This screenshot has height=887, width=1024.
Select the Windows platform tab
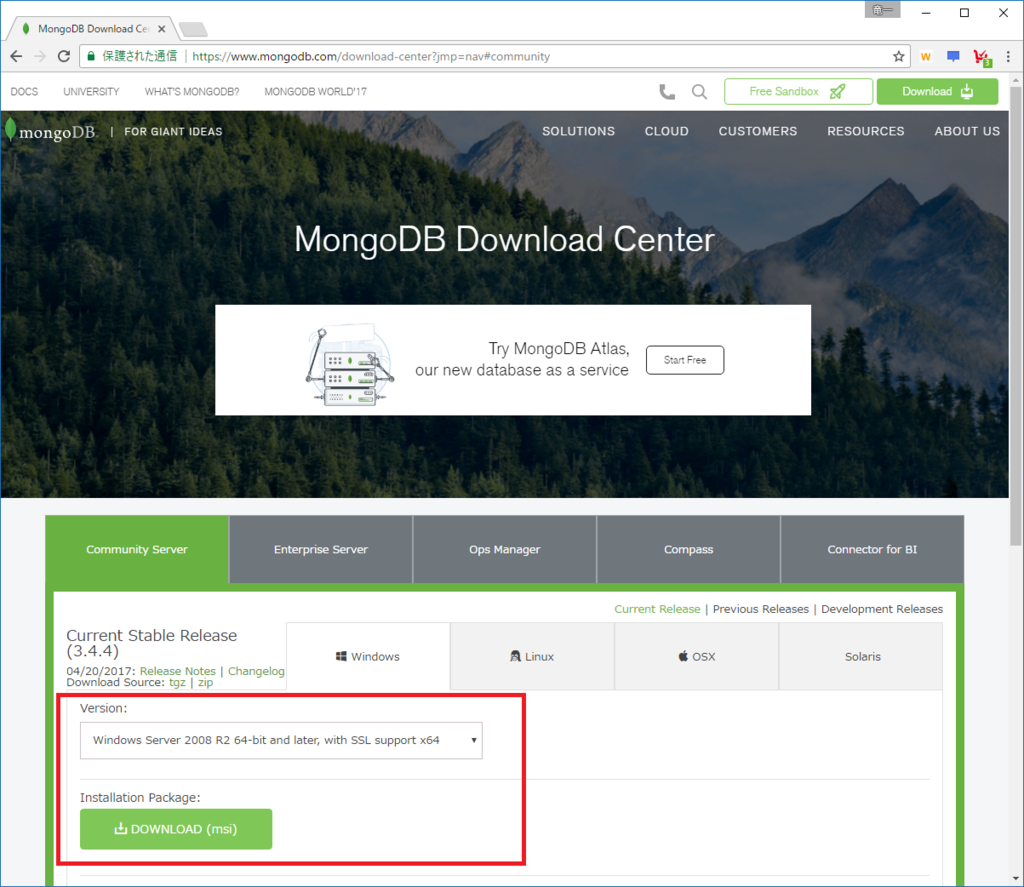(x=368, y=656)
